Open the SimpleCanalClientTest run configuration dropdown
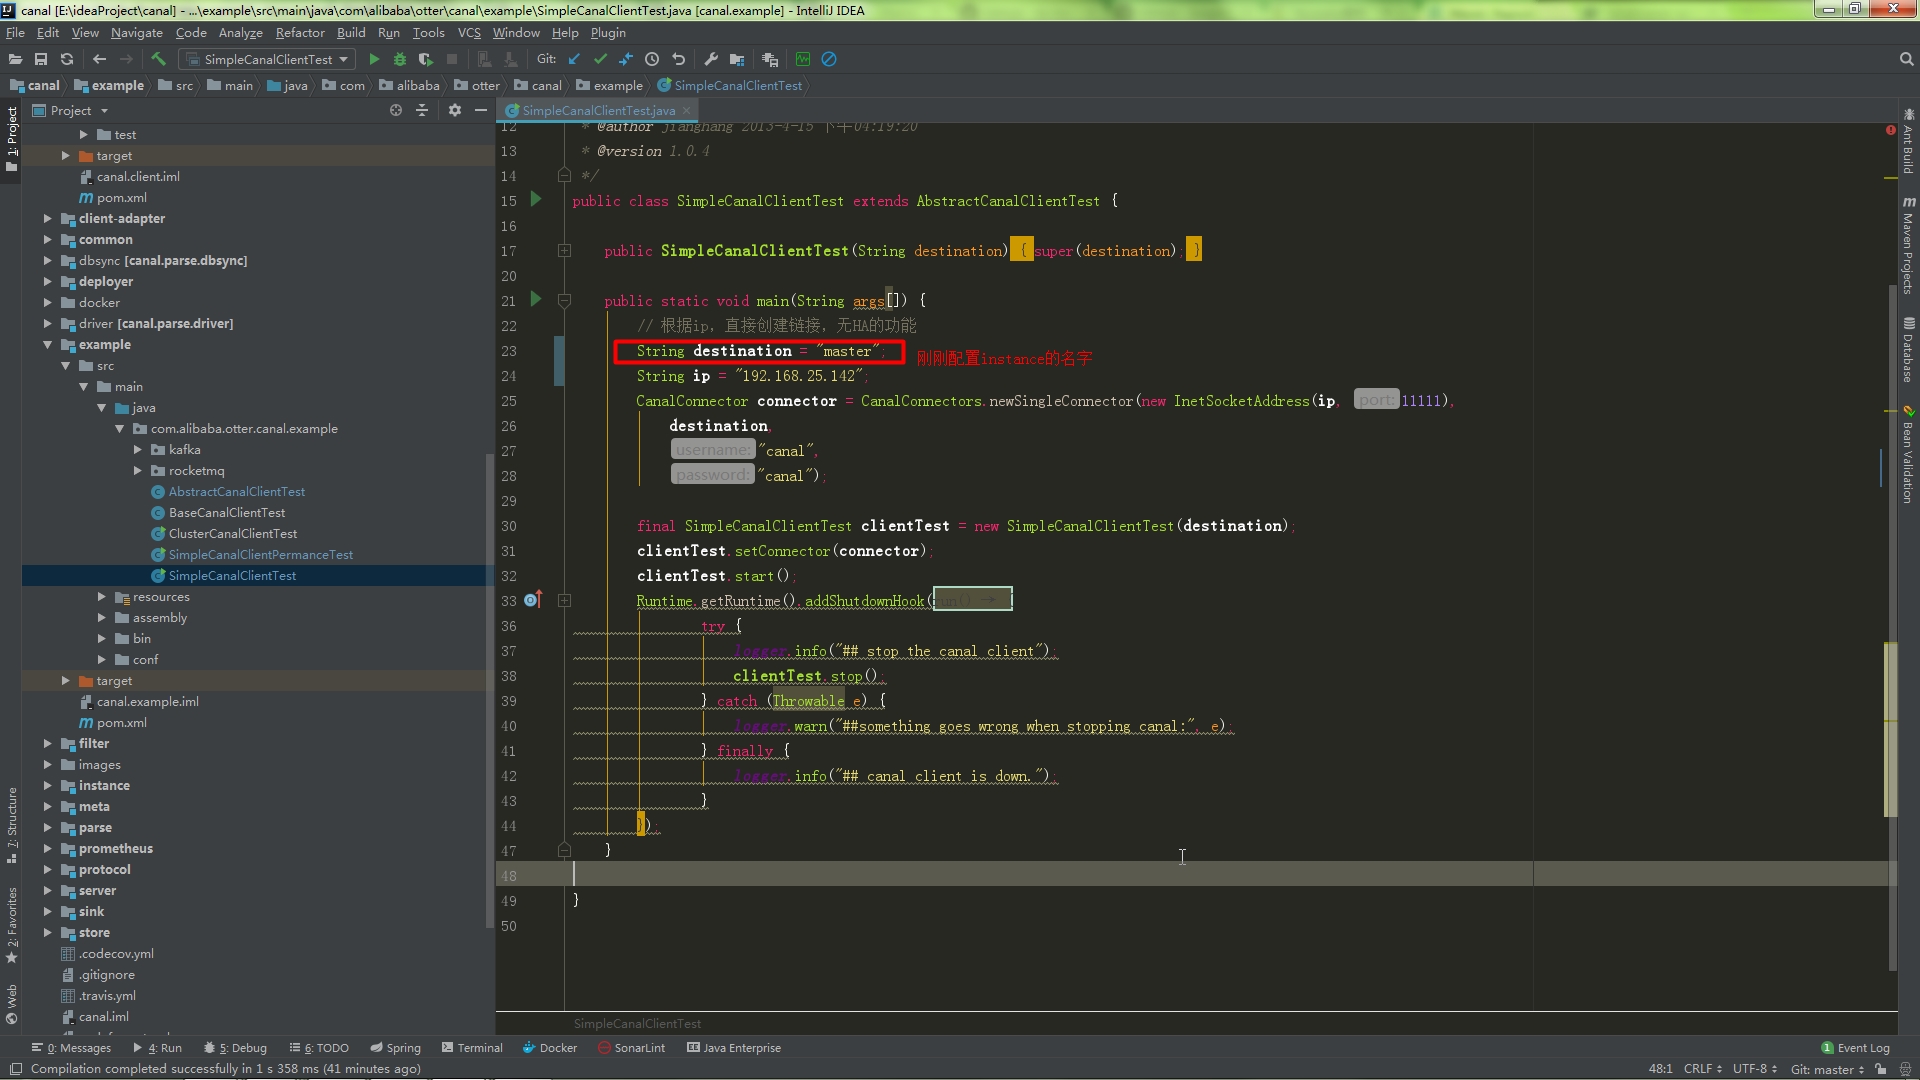1920x1080 pixels. [x=267, y=59]
